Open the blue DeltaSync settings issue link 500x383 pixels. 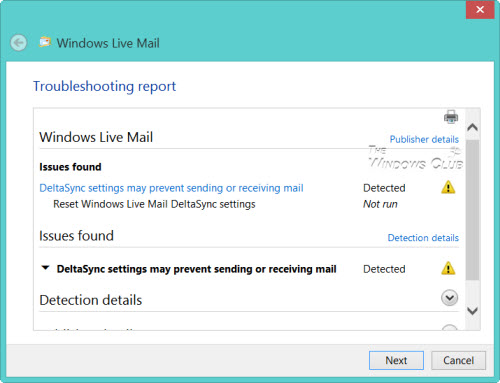click(x=171, y=188)
